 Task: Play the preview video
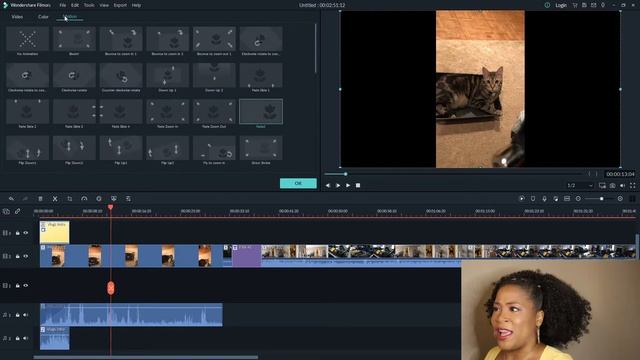click(x=348, y=185)
